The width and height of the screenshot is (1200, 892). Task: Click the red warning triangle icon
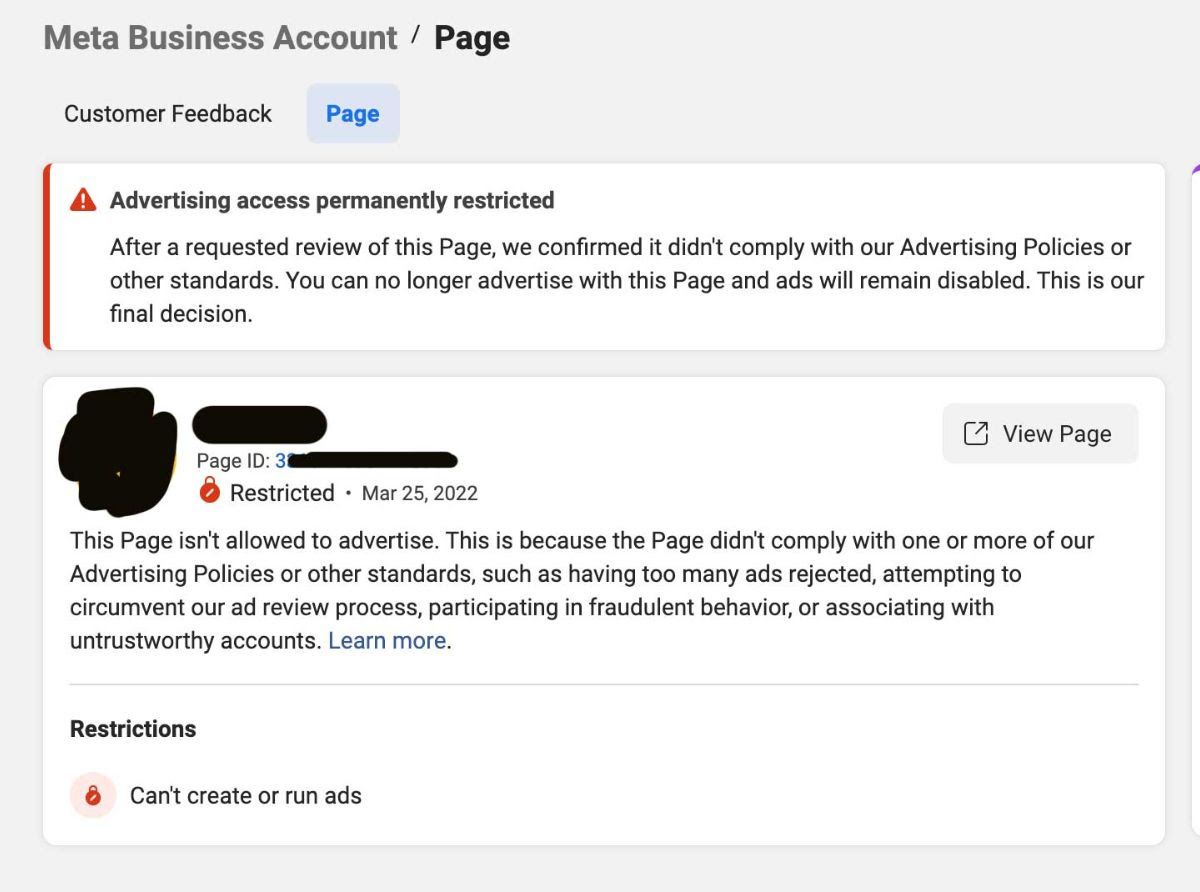[x=83, y=201]
